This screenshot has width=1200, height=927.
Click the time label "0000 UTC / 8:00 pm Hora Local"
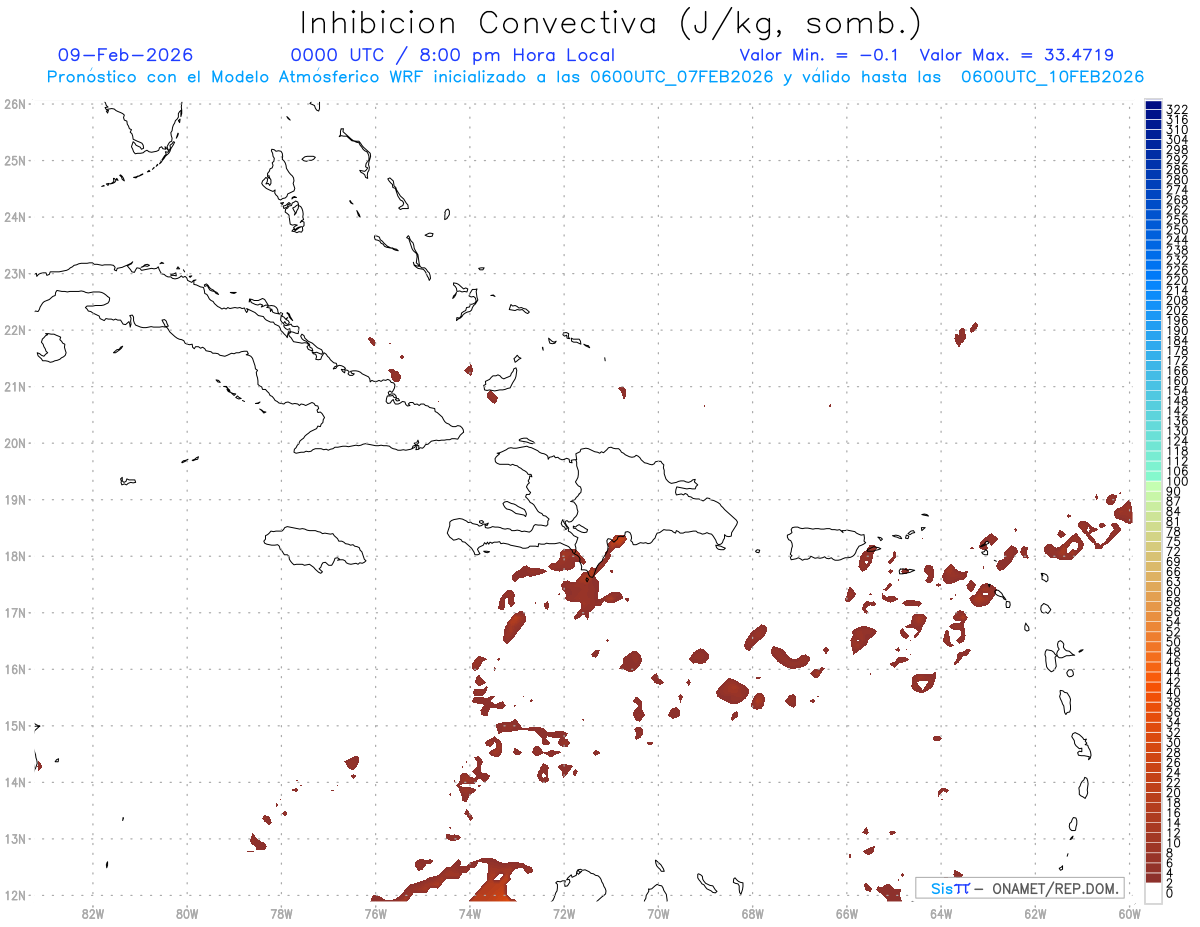coord(453,55)
